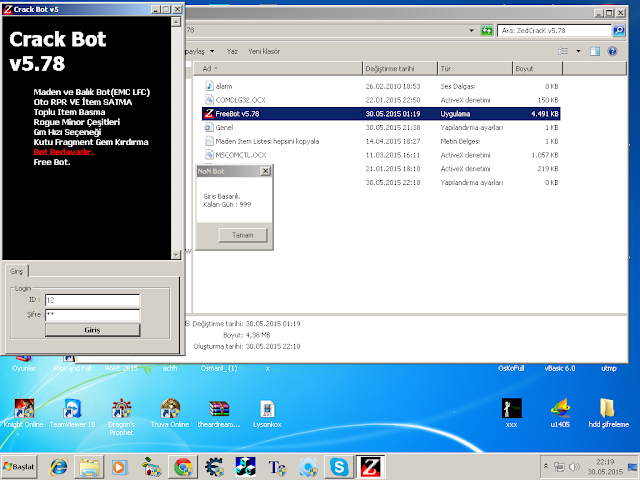The image size is (640, 480).
Task: Click the '4.491 KB' size cell
Action: (x=544, y=114)
